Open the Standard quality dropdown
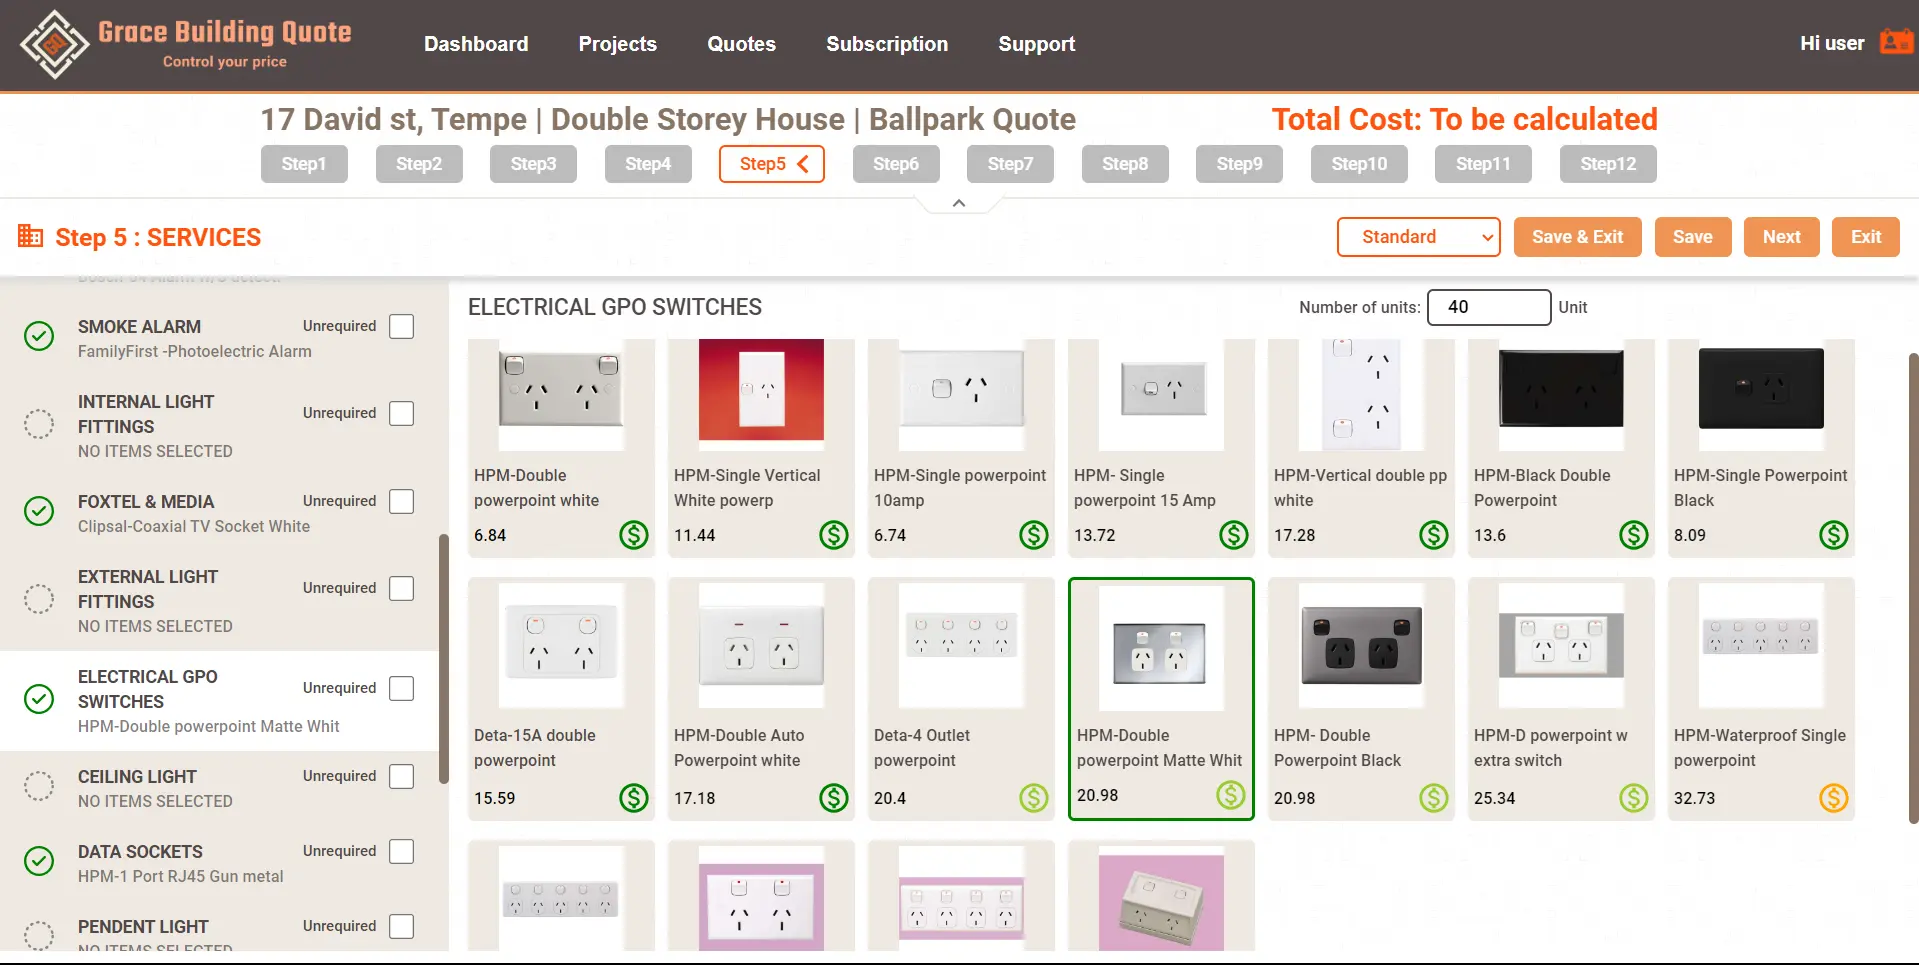This screenshot has height=965, width=1919. click(1418, 237)
